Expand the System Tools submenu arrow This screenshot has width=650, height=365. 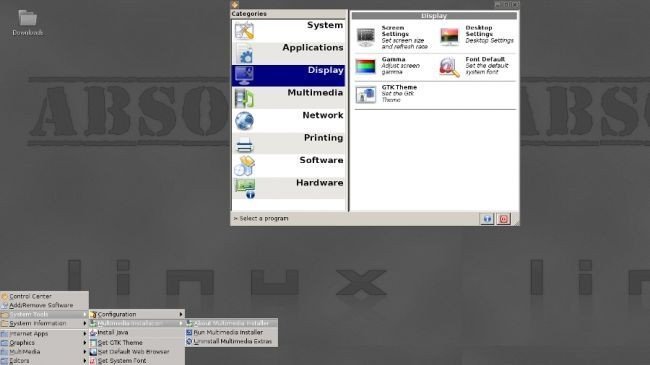(x=85, y=314)
